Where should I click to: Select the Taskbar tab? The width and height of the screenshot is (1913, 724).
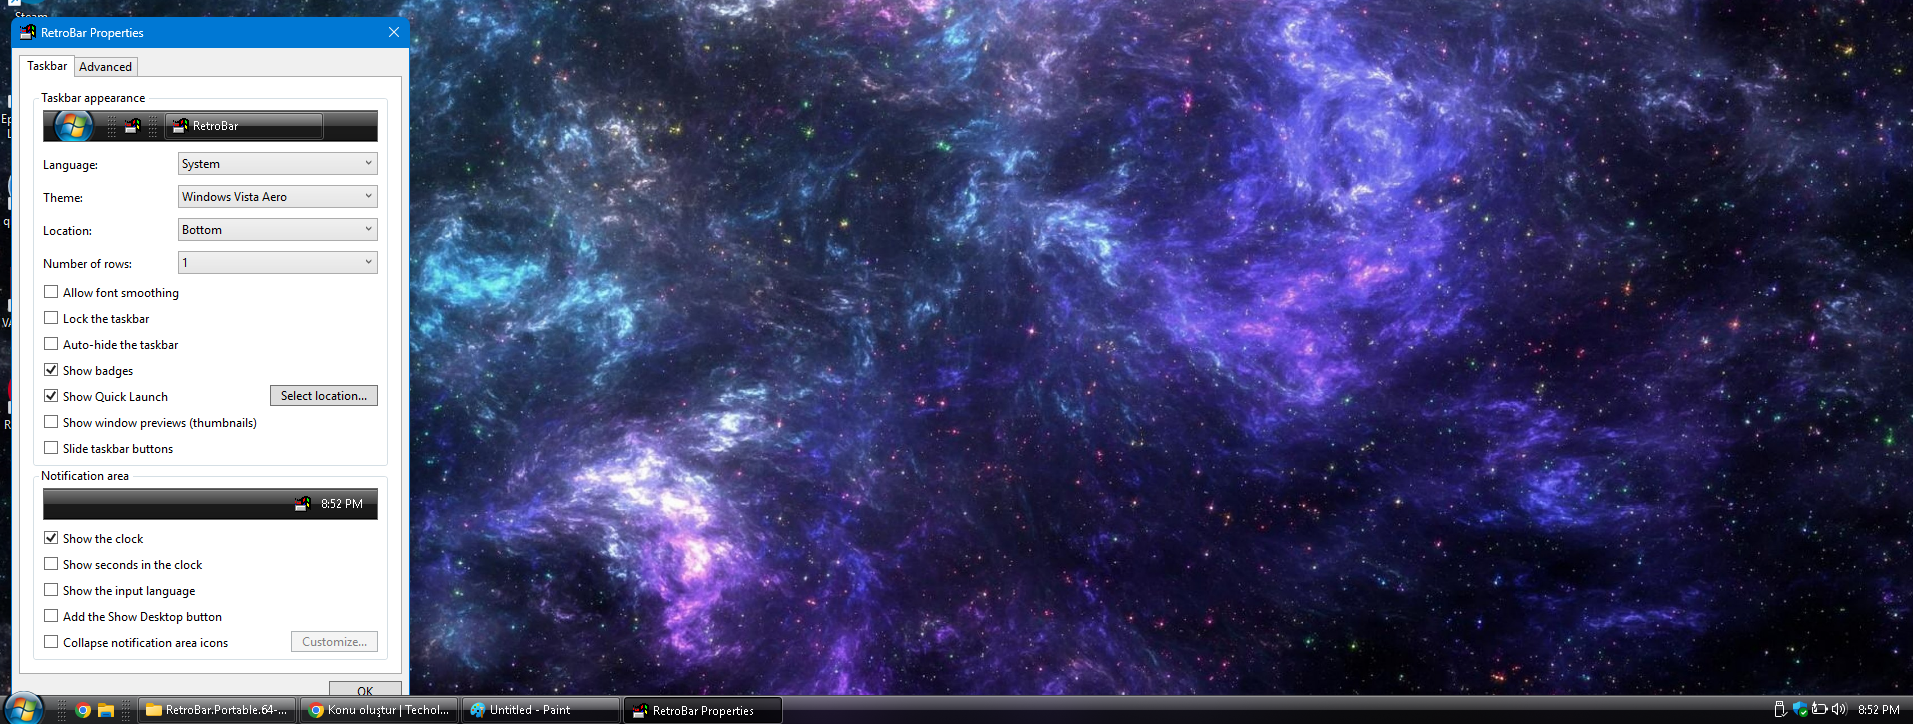pyautogui.click(x=47, y=66)
